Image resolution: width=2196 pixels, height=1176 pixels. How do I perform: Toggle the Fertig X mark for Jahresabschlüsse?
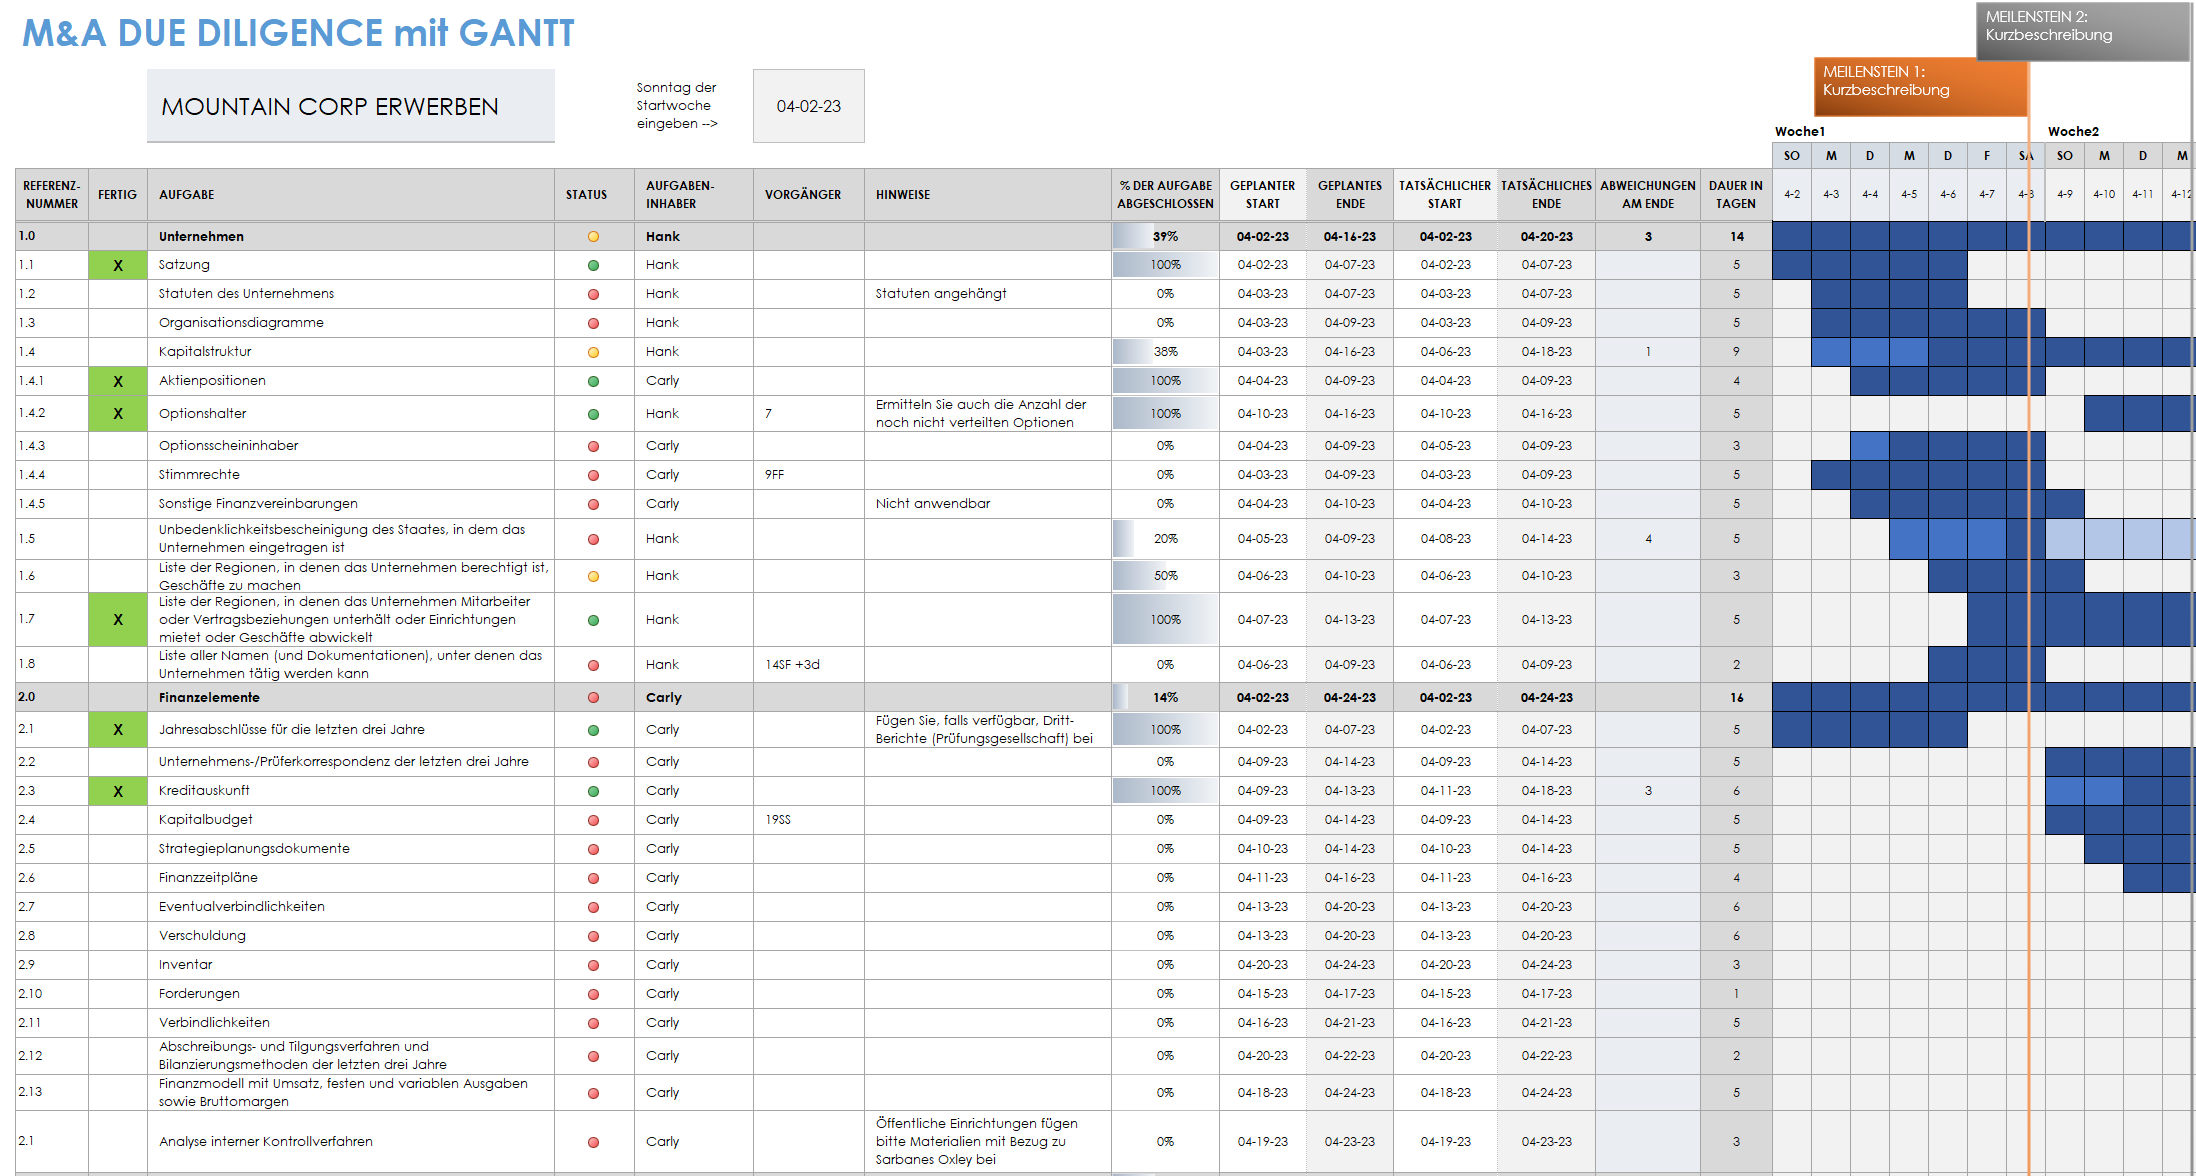[118, 729]
